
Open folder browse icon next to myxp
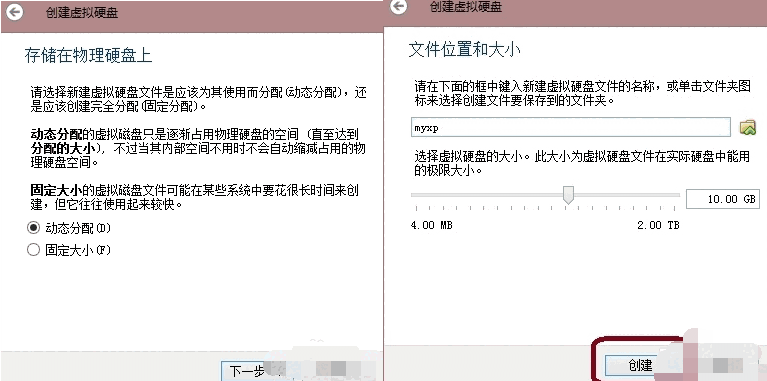tap(747, 127)
